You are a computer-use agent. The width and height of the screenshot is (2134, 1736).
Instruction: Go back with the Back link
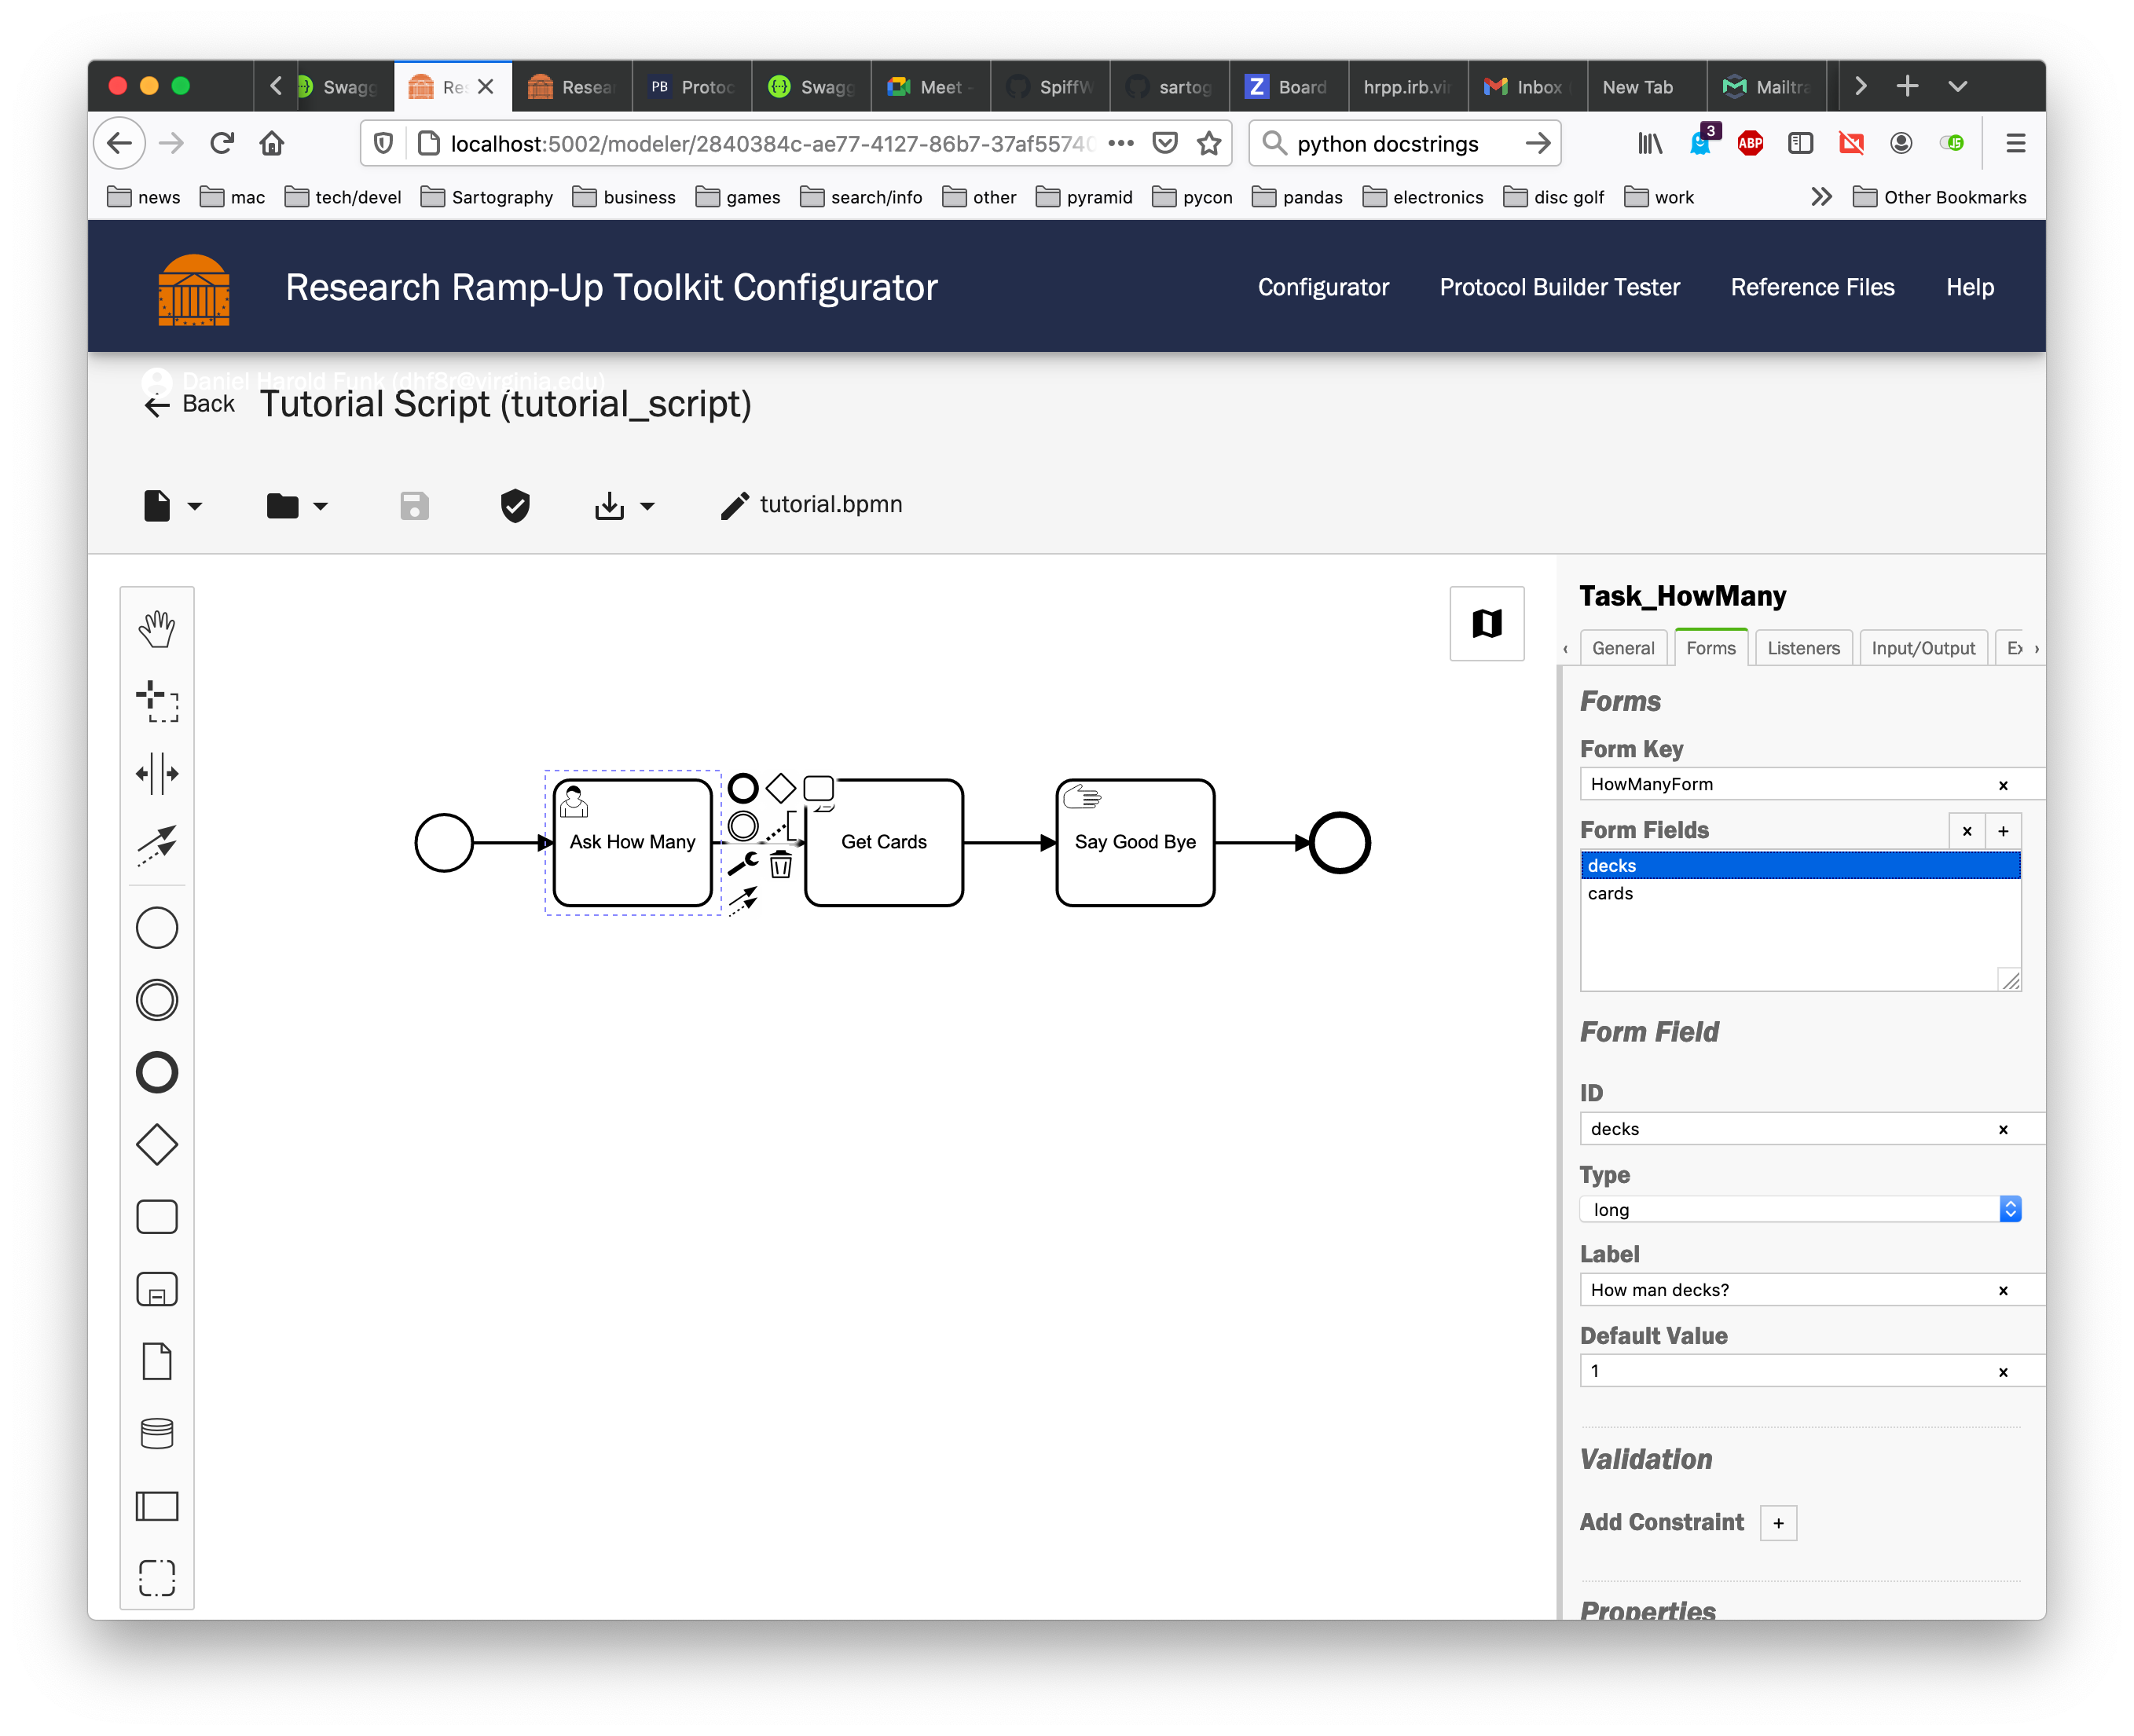[189, 404]
